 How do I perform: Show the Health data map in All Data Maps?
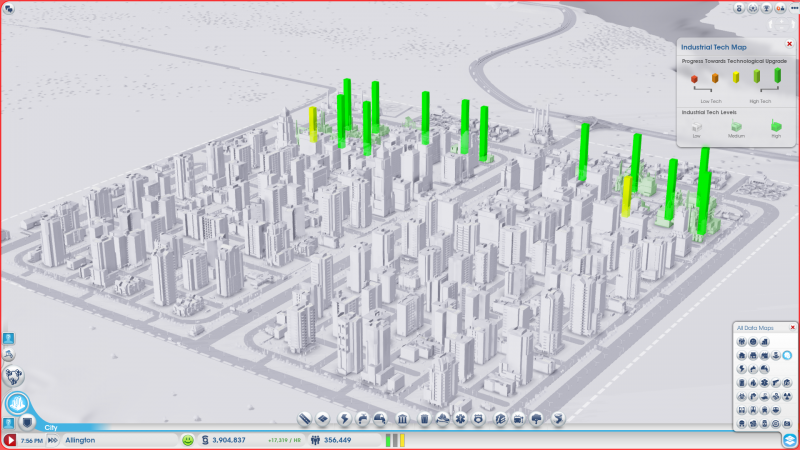point(764,383)
